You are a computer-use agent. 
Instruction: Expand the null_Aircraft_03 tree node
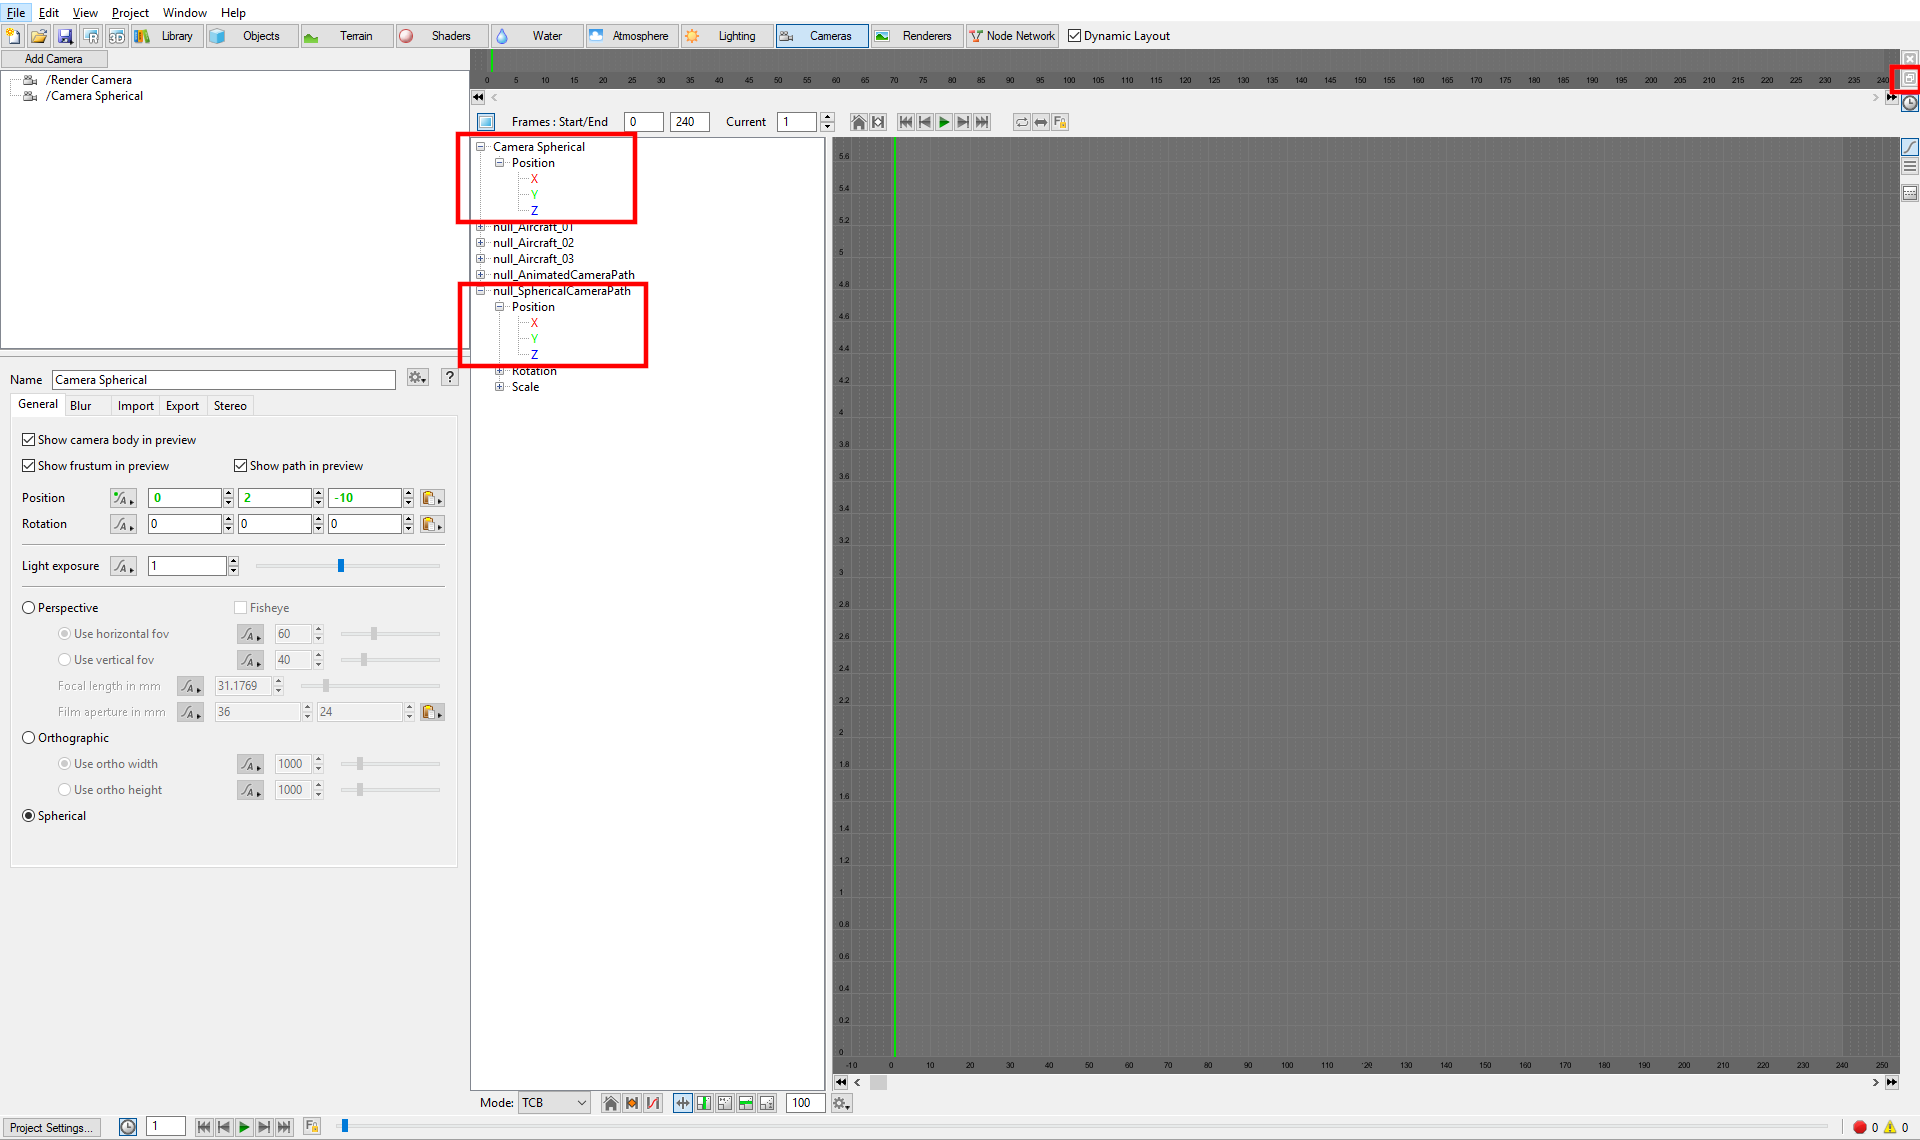480,259
